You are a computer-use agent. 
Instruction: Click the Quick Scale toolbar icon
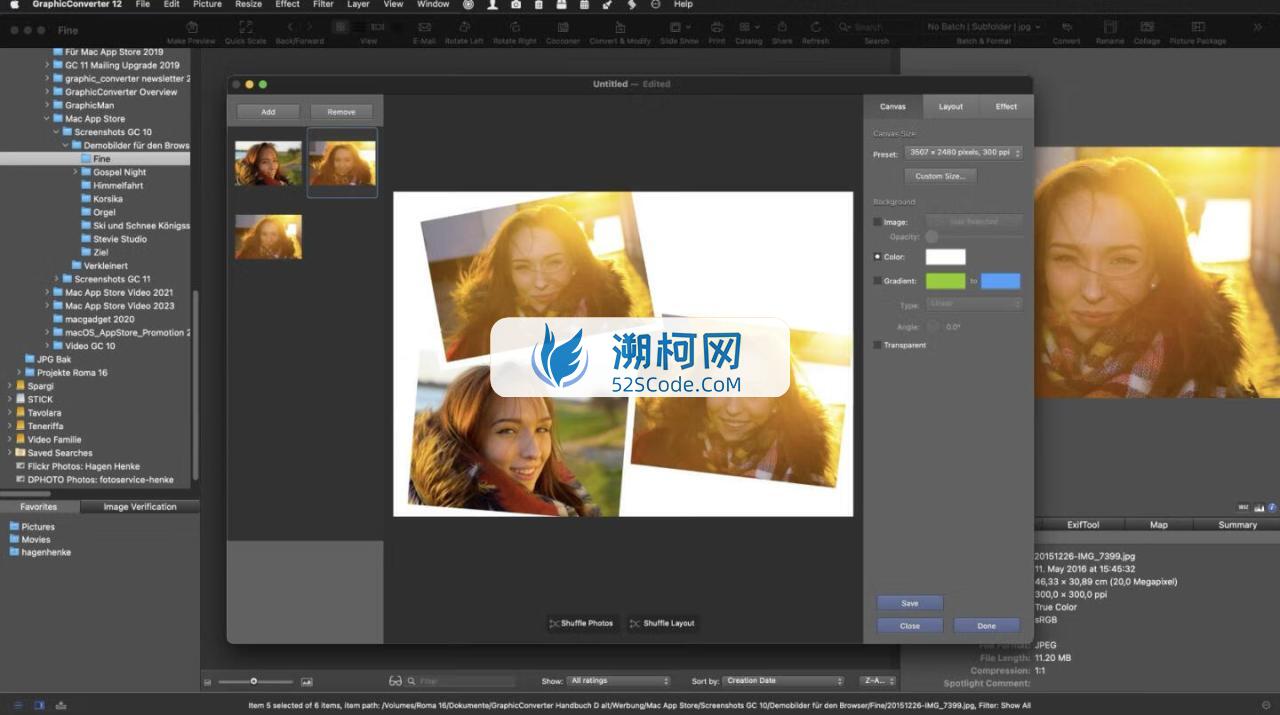(245, 27)
